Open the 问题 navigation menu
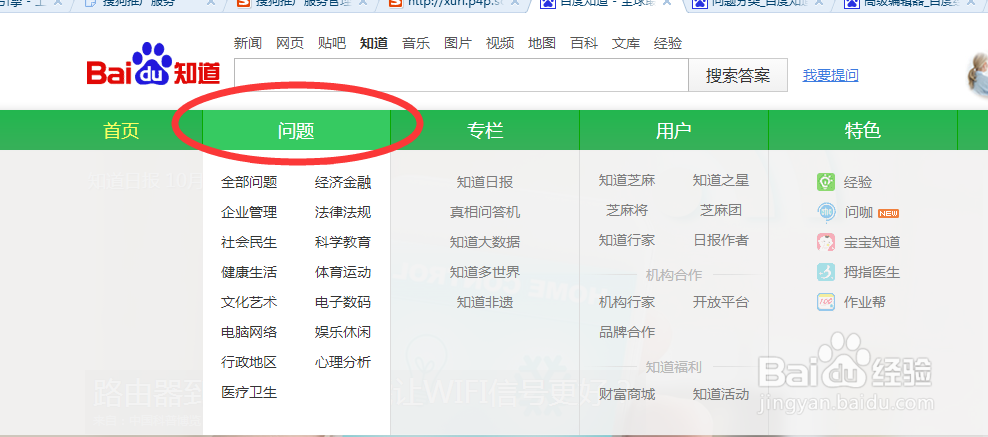 296,130
